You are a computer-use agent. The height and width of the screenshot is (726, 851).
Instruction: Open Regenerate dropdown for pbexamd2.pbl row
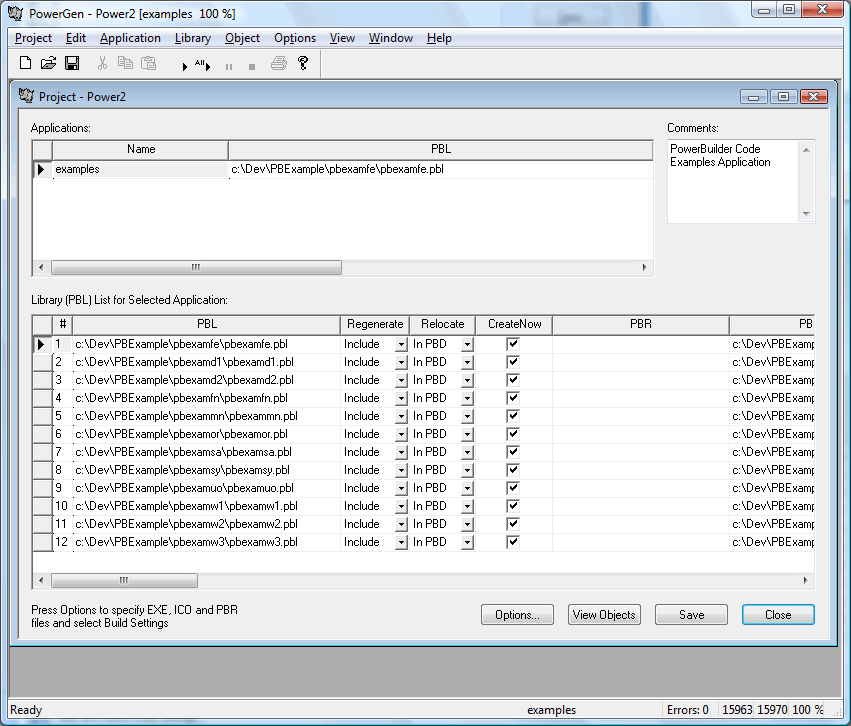401,380
